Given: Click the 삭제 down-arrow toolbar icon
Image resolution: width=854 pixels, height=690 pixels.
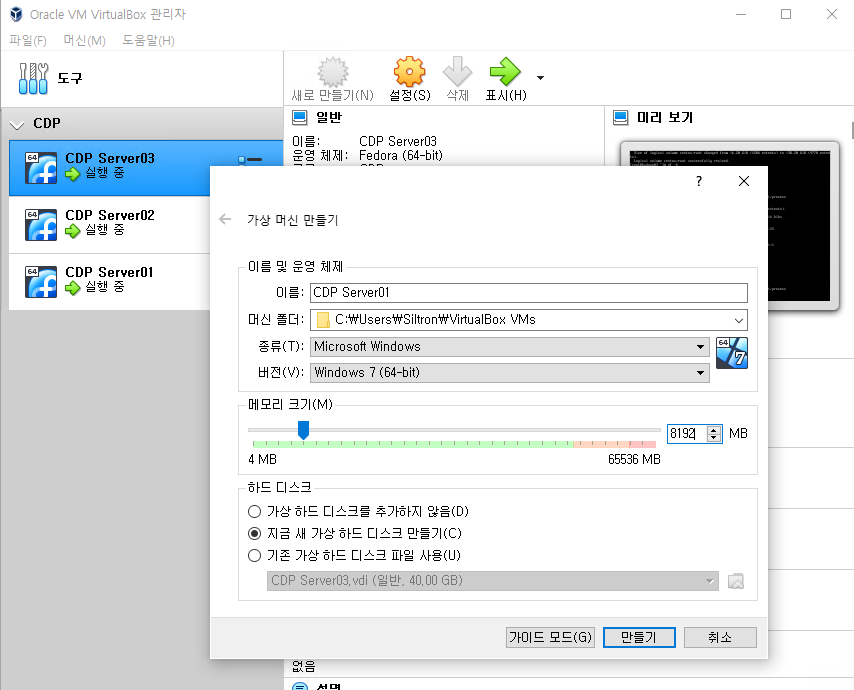Looking at the screenshot, I should [458, 72].
